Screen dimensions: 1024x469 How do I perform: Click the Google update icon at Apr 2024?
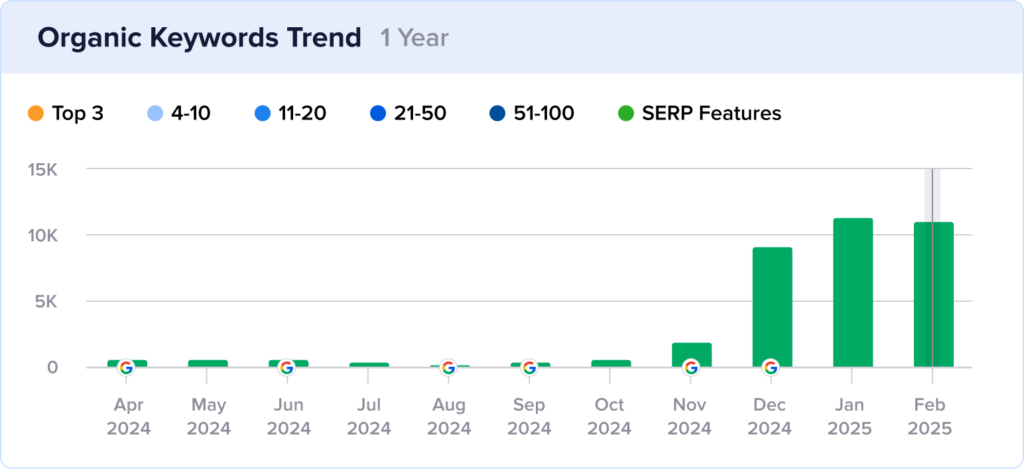(x=127, y=368)
